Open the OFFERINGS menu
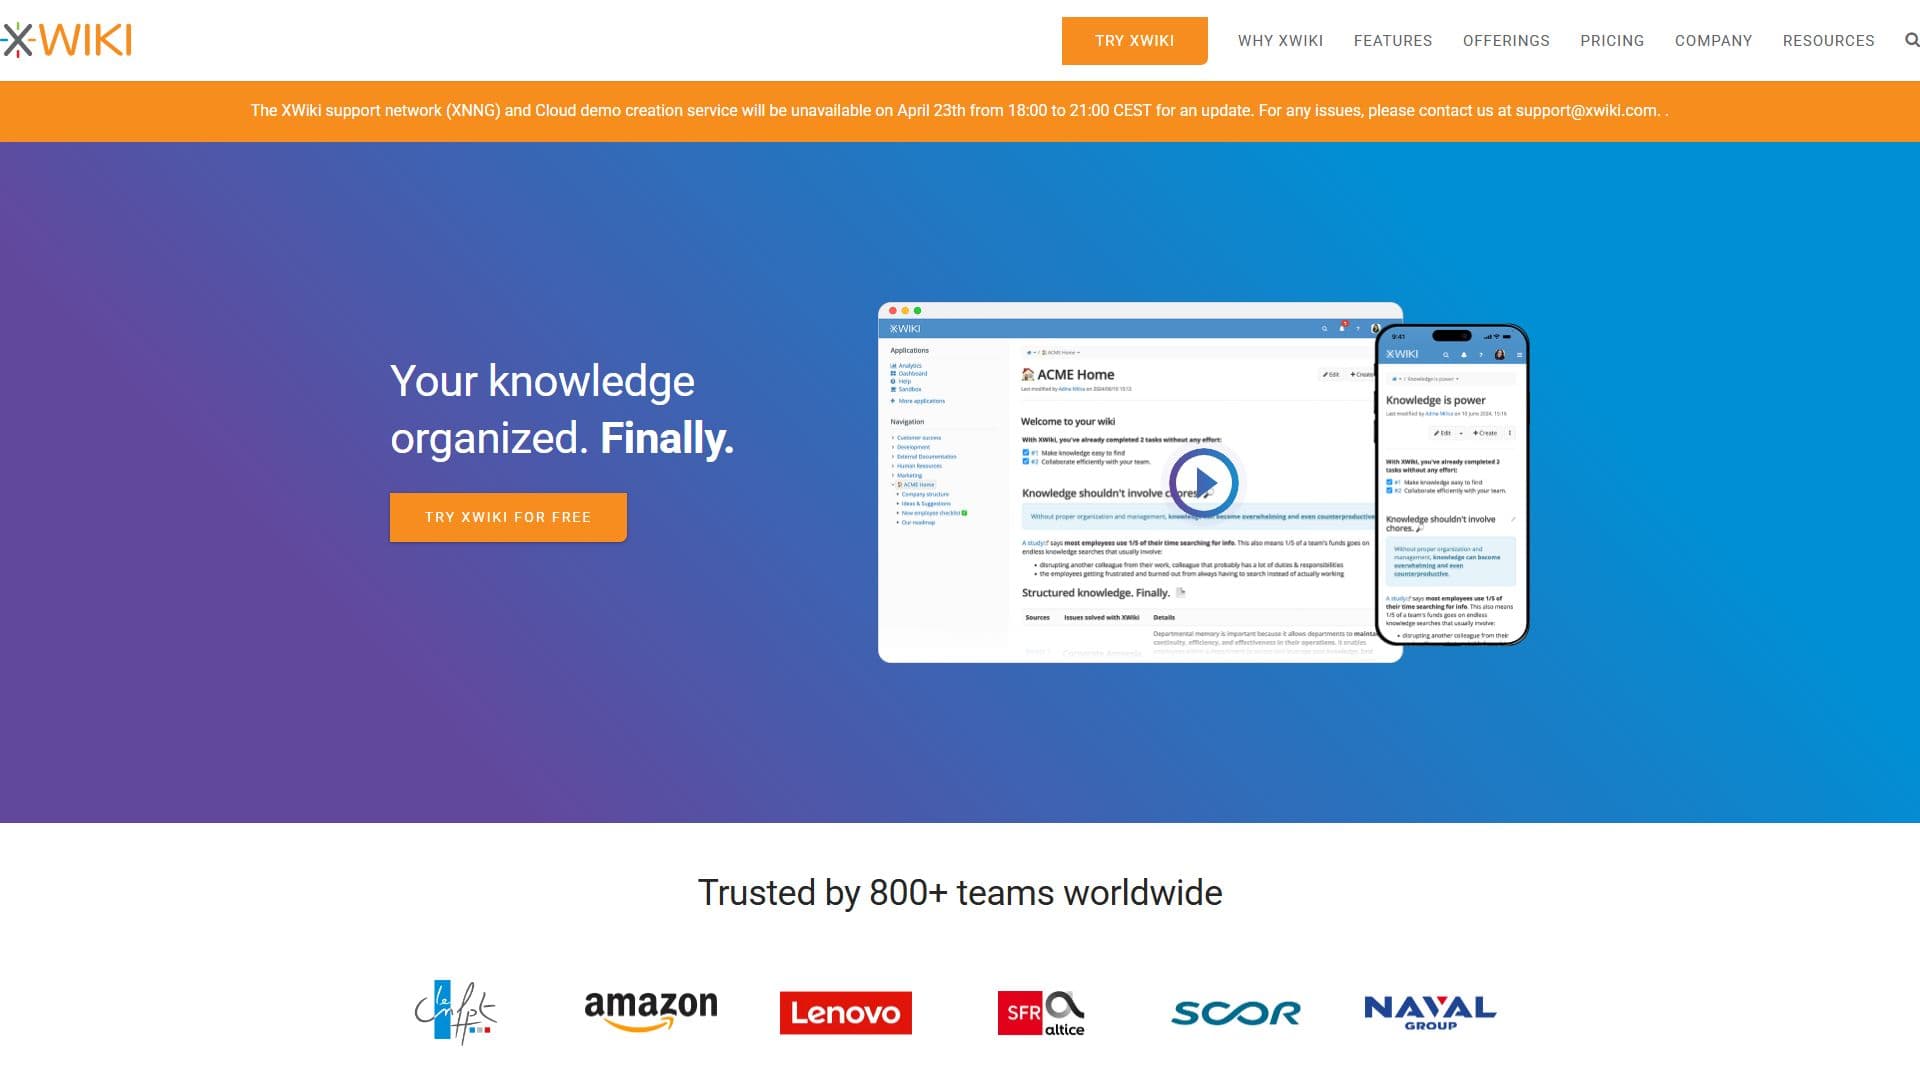Screen dimensions: 1920x1080 (1506, 41)
